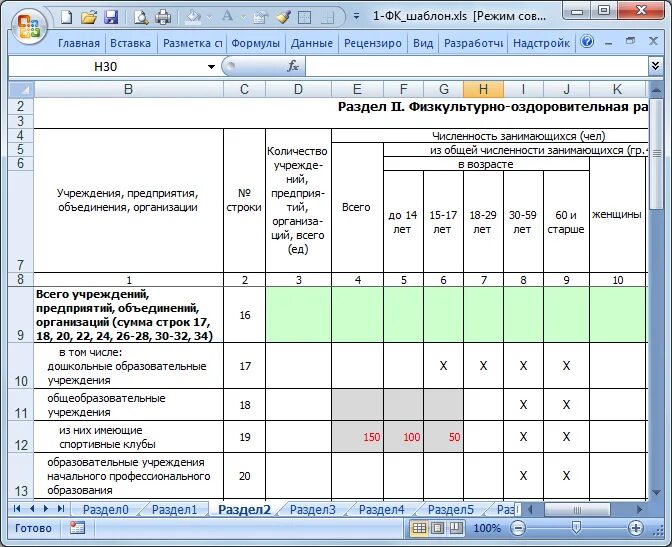672x547 pixels.
Task: Go to last sheet tab arrow
Action: pyautogui.click(x=61, y=509)
